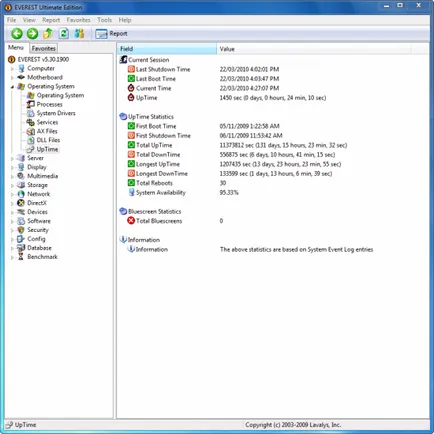
Task: Select DirectX in the sidebar tree
Action: pos(37,203)
